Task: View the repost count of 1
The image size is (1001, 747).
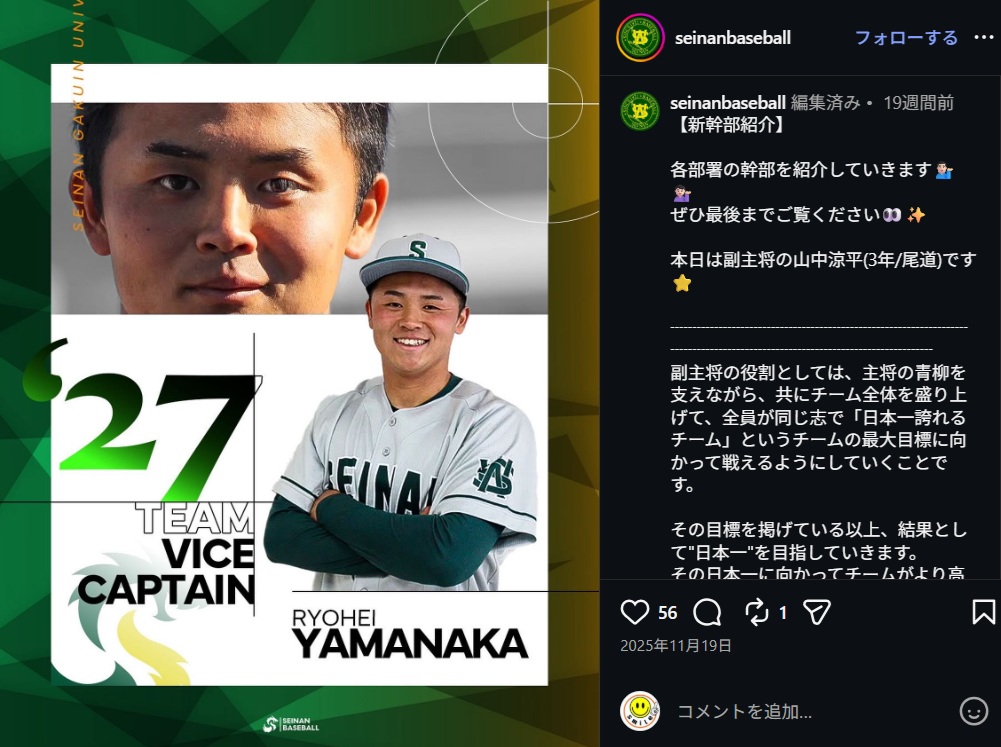Action: (783, 613)
